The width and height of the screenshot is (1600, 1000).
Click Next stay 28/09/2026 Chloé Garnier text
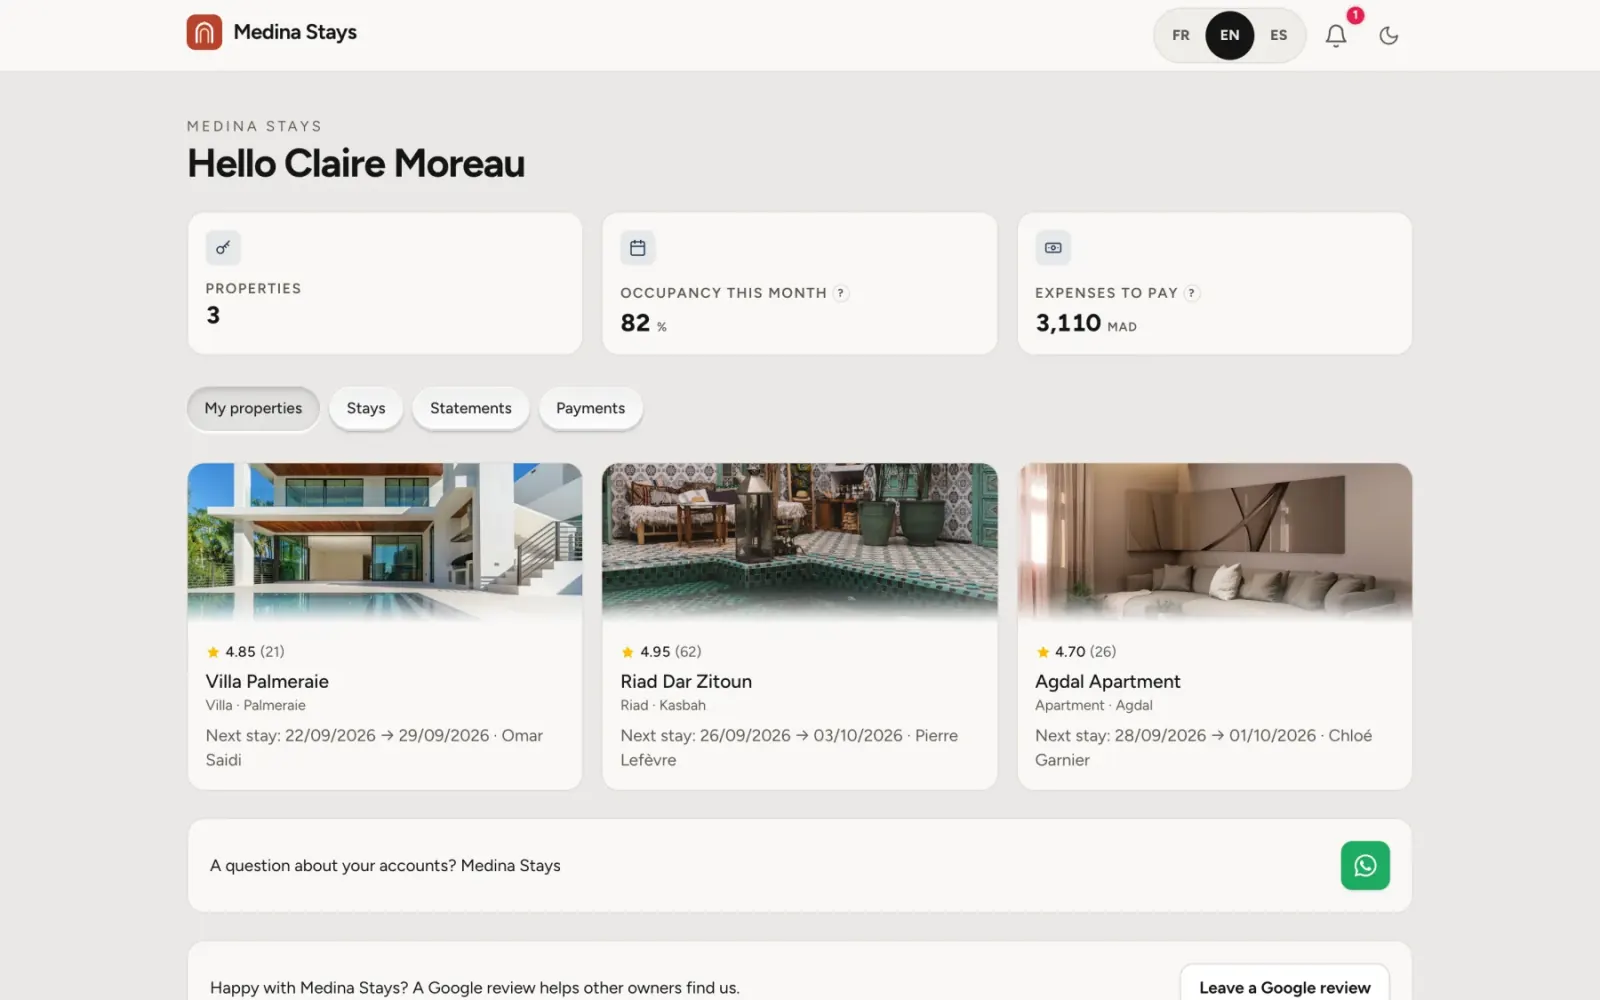pos(1203,747)
